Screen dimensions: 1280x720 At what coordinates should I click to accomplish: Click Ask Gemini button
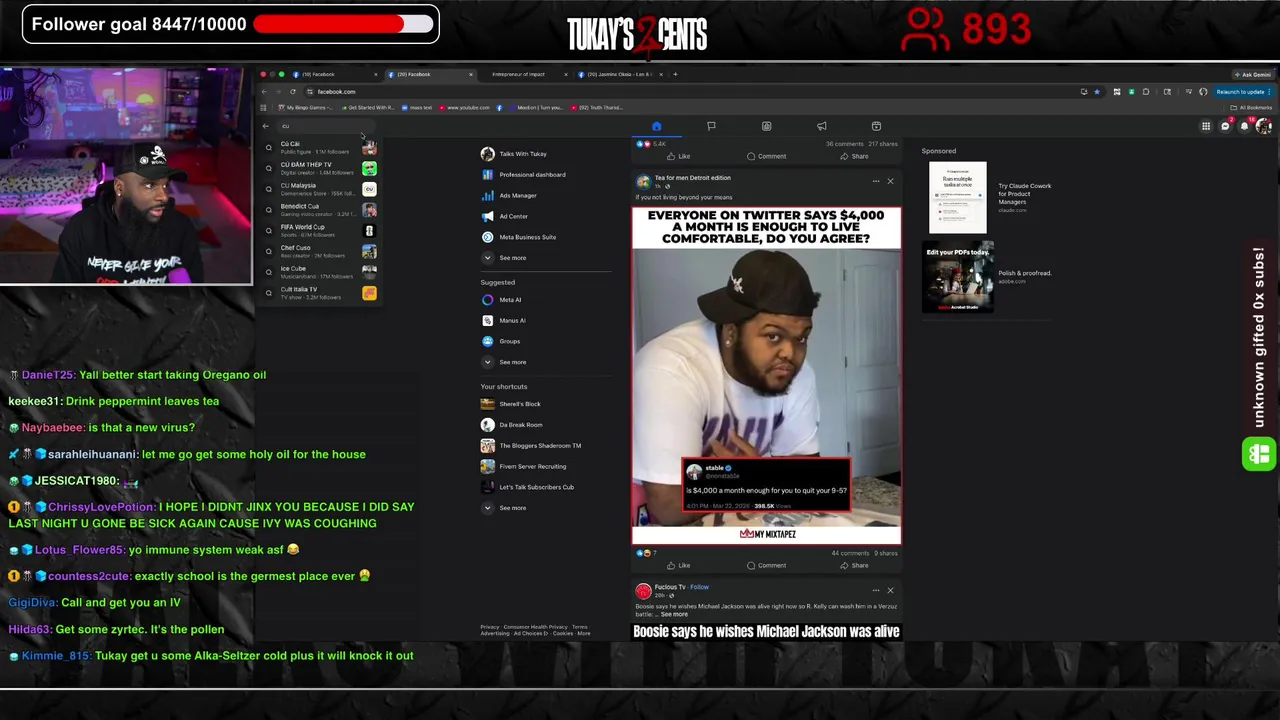click(1253, 74)
